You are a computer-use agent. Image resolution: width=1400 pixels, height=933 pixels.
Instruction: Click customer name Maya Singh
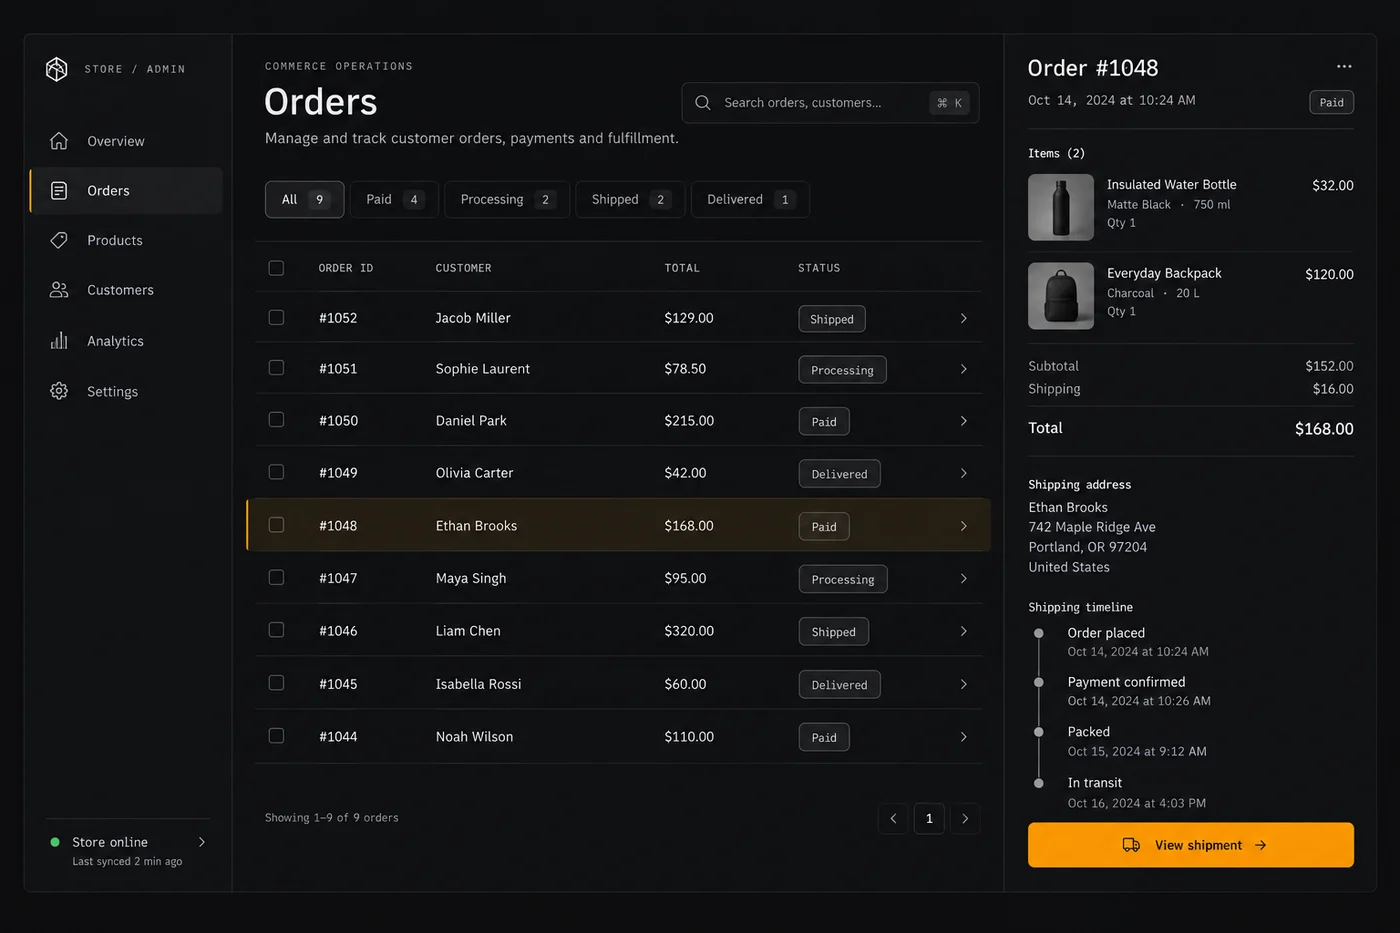[471, 578]
